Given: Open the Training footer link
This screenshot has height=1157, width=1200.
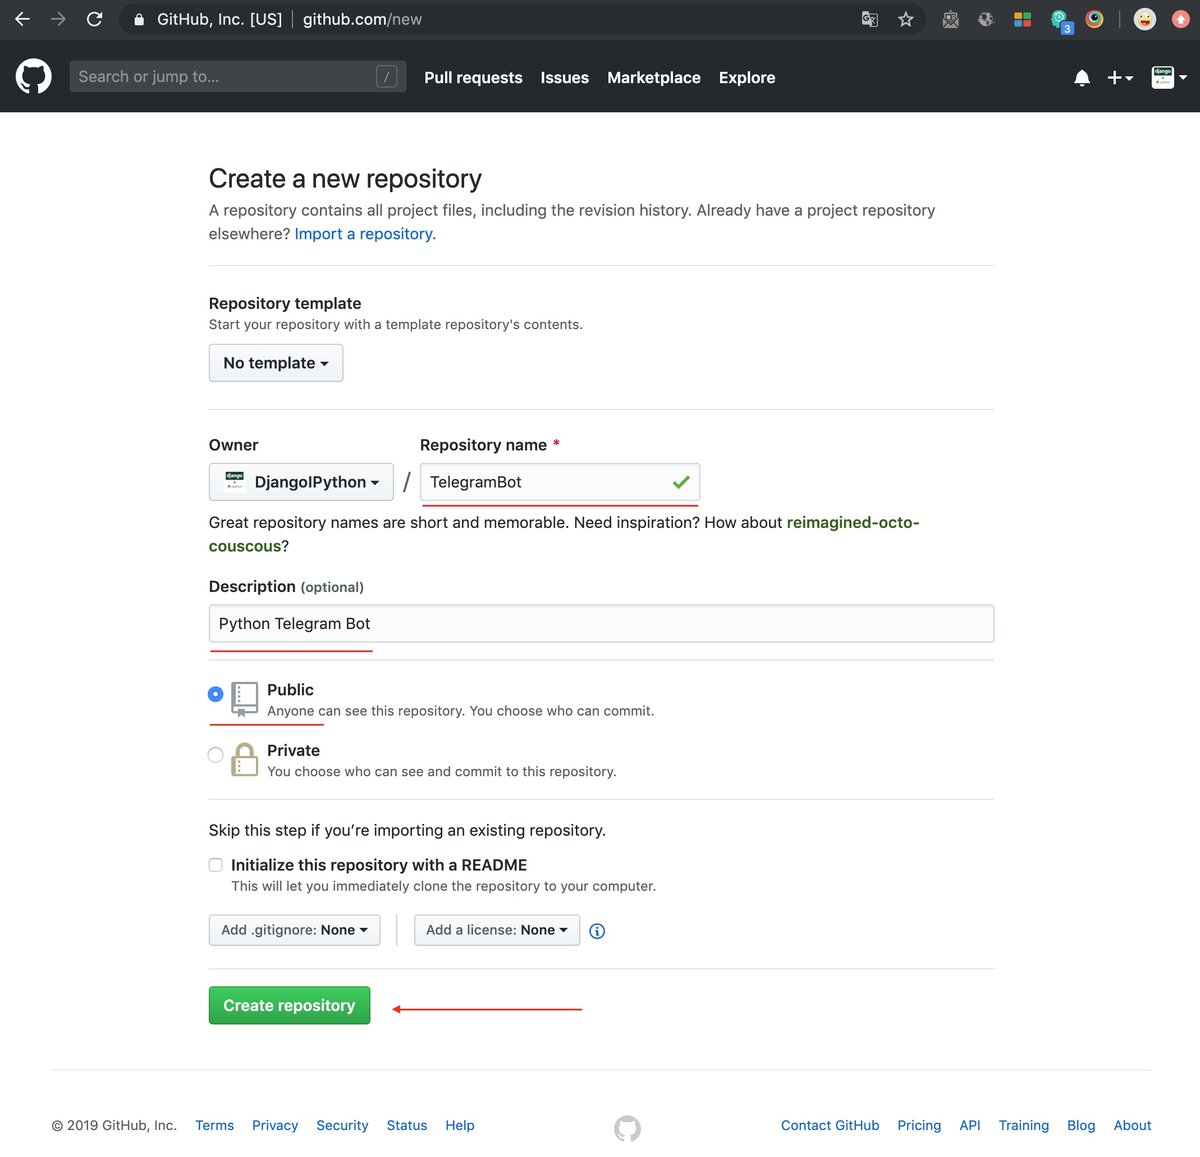Looking at the screenshot, I should [x=1024, y=1125].
